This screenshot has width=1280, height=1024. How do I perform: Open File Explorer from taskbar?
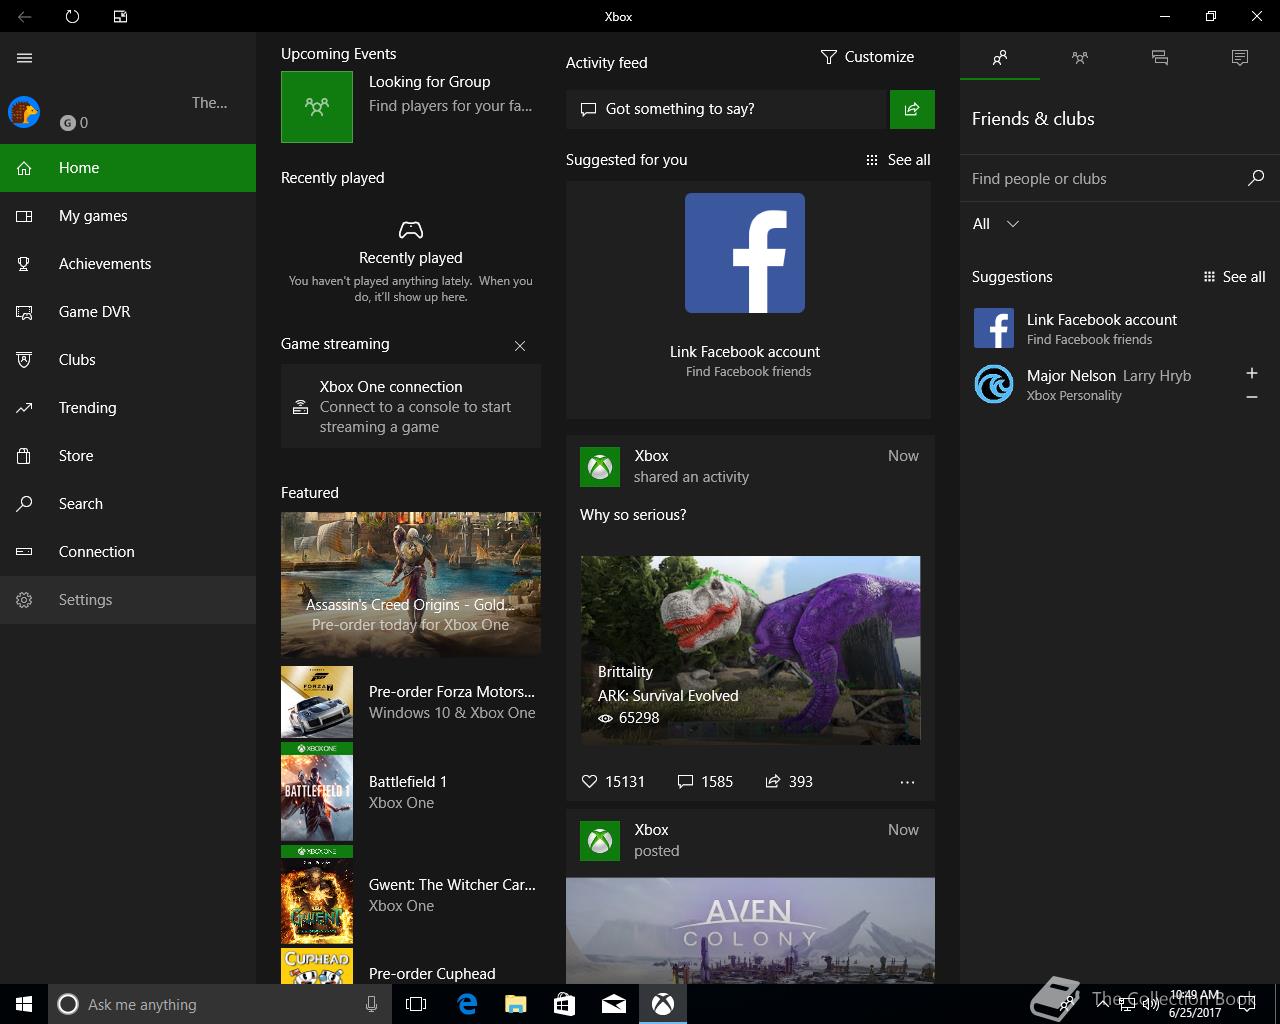tap(516, 1004)
